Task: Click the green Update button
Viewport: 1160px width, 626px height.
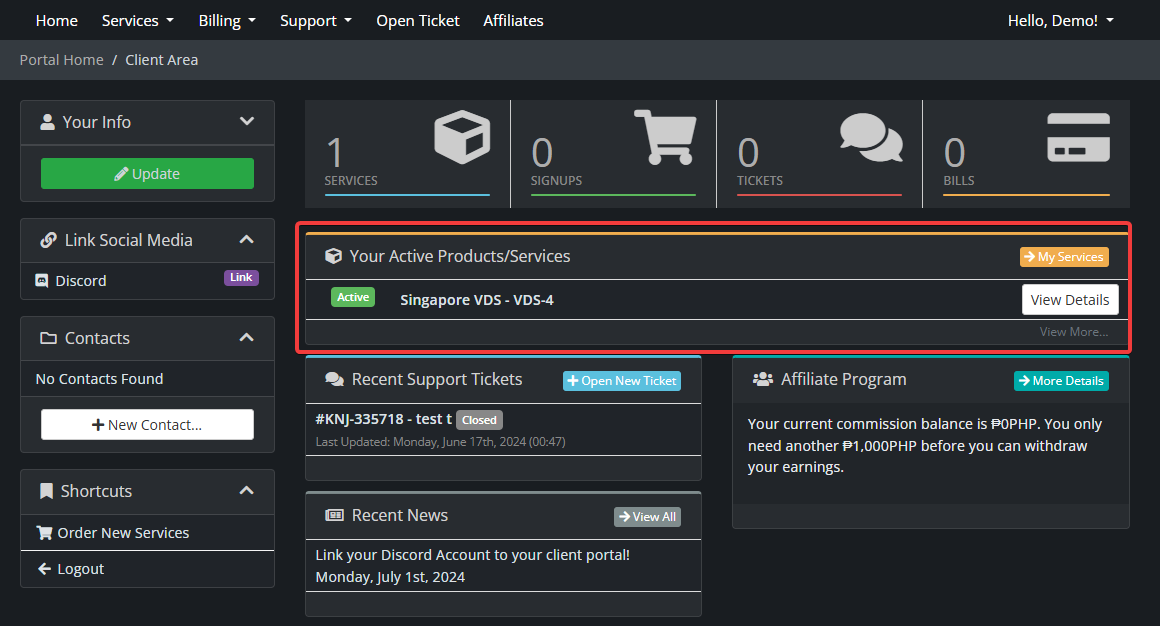Action: pos(147,174)
